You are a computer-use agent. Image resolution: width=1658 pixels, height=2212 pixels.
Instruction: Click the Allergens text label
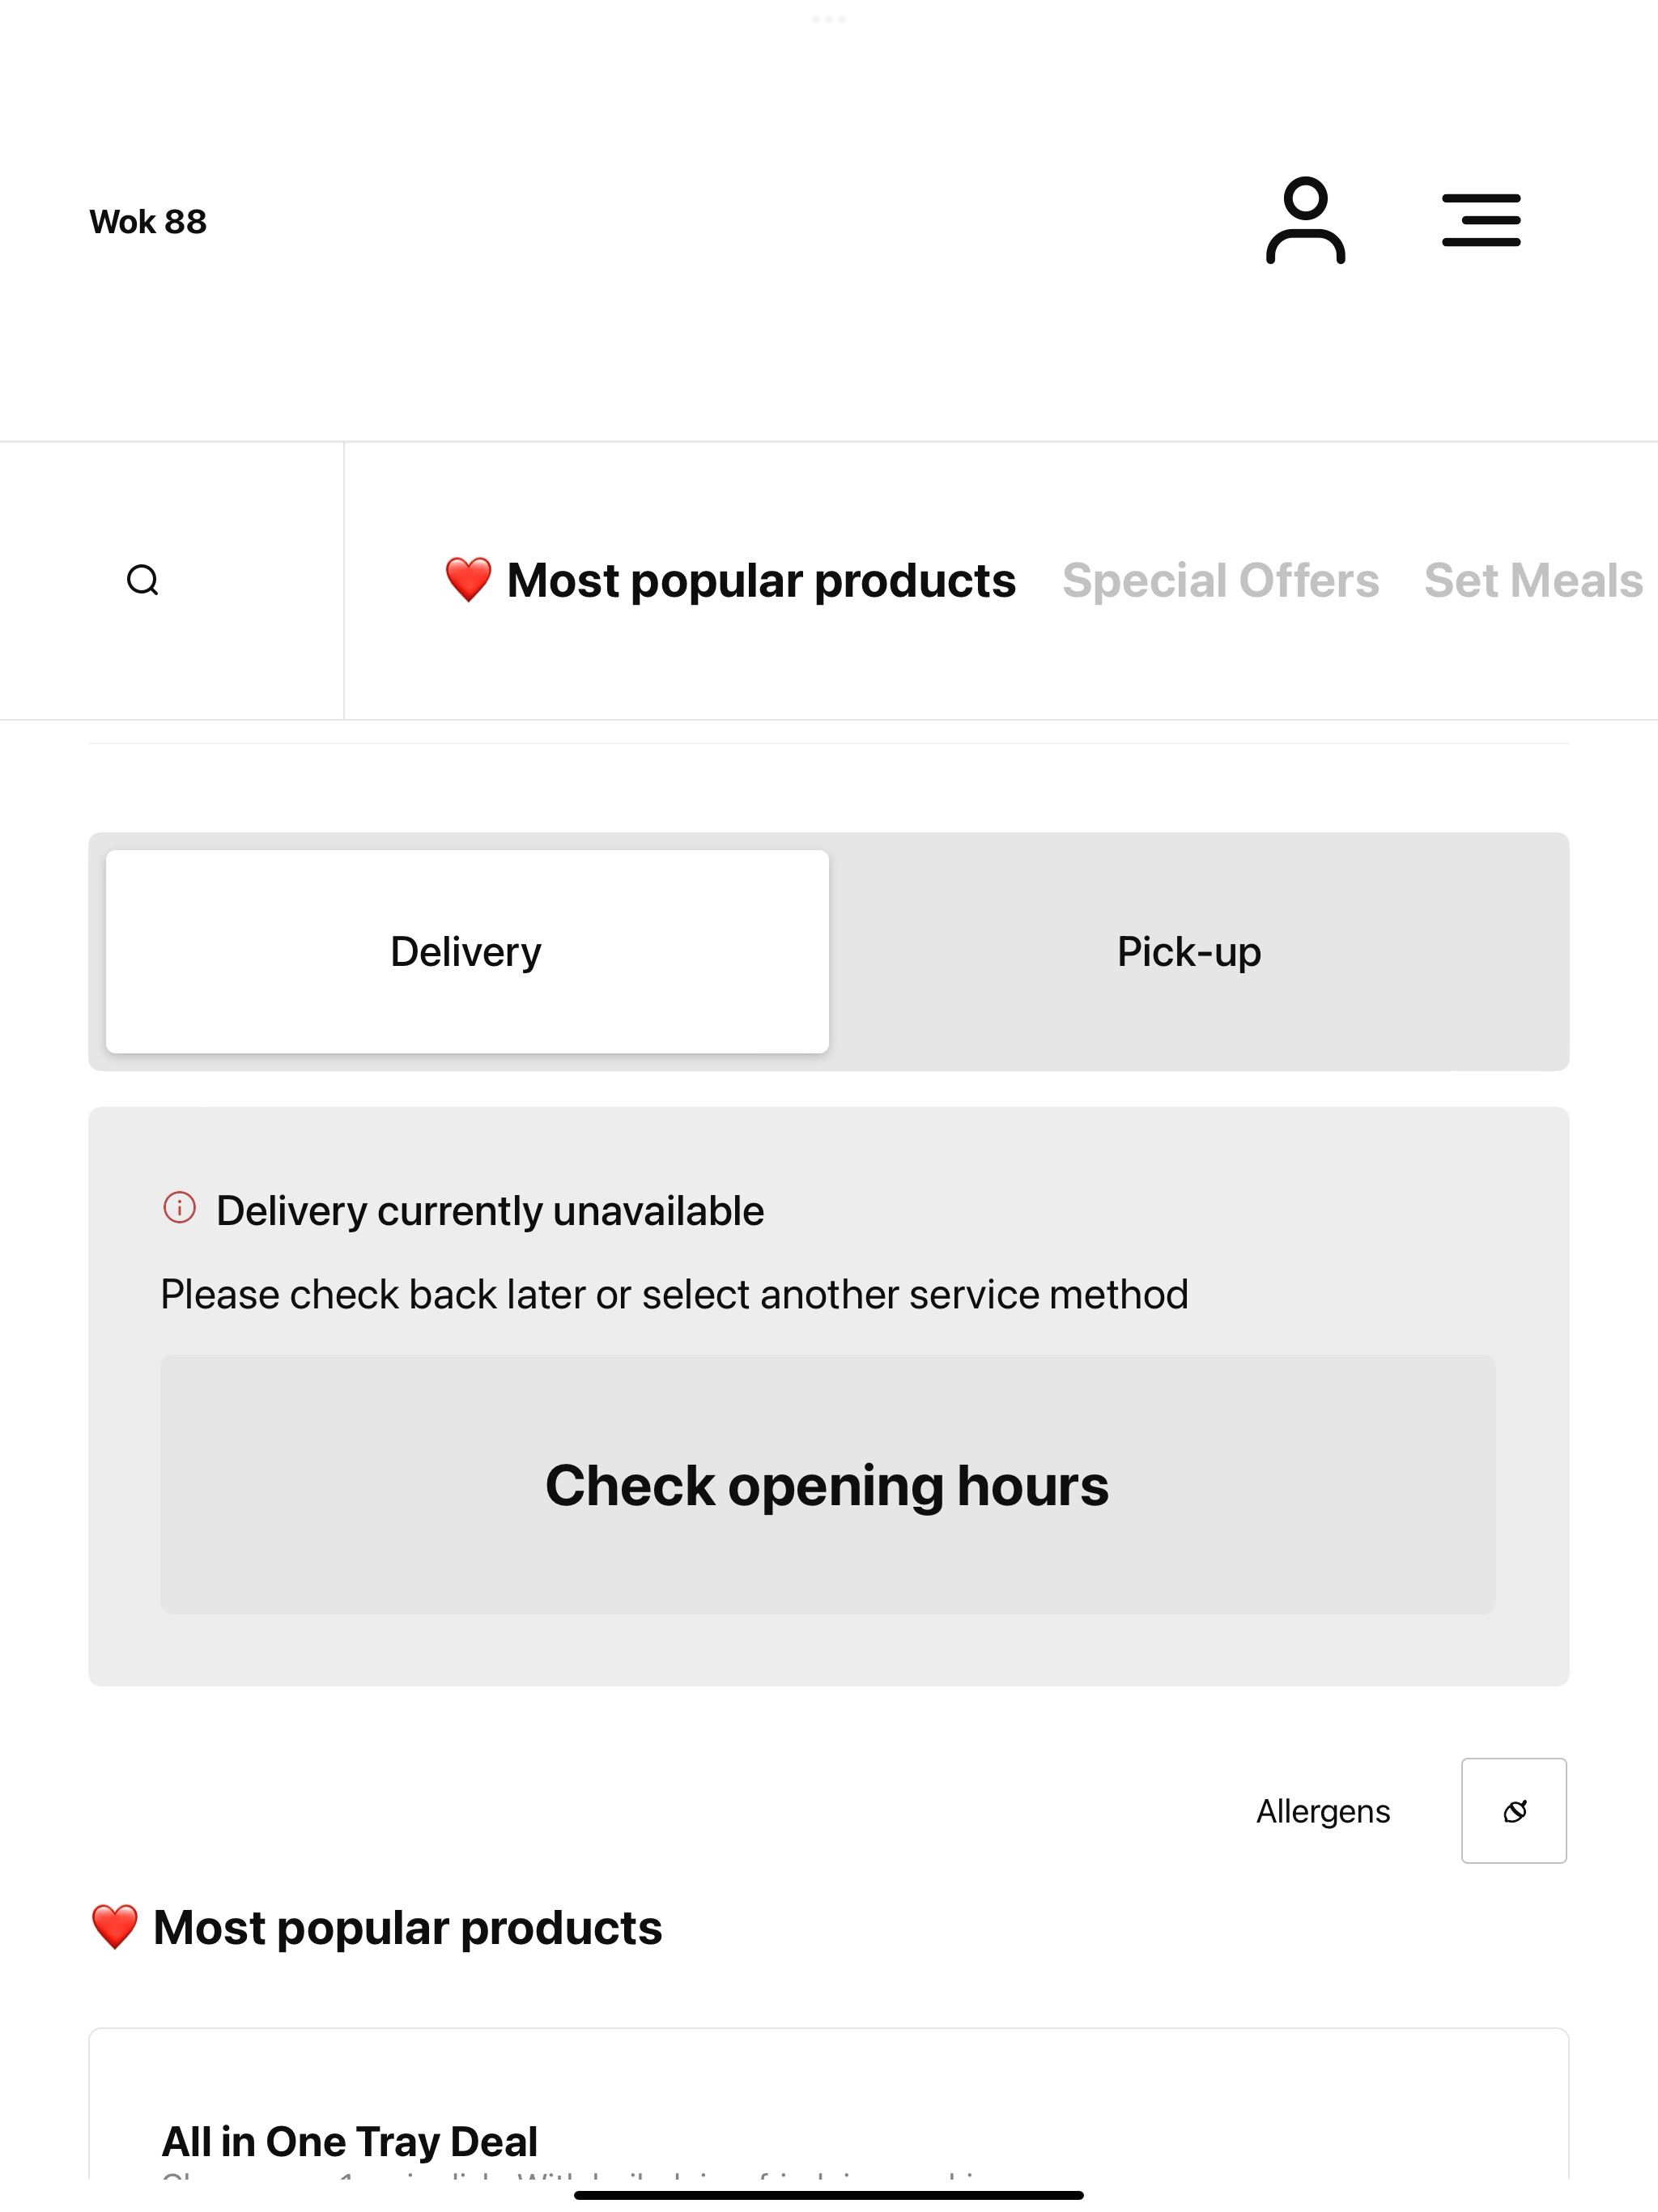click(x=1323, y=1811)
